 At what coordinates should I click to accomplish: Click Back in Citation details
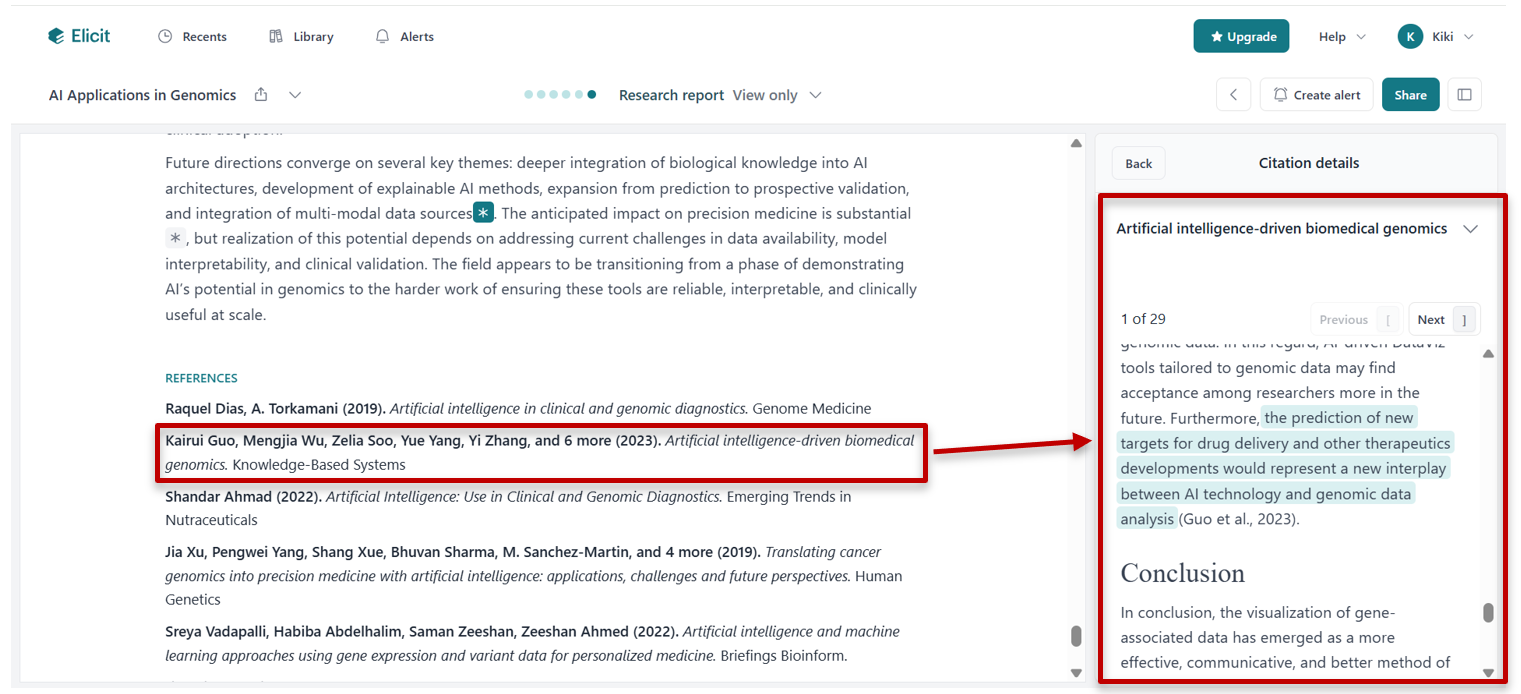coord(1138,164)
